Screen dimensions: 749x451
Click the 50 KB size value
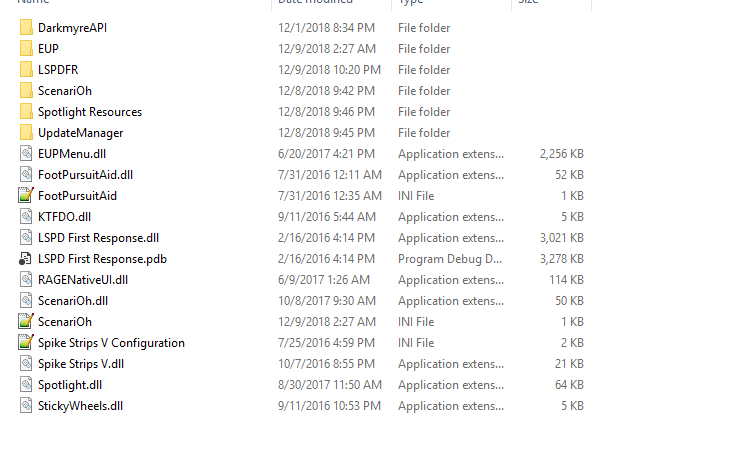pos(569,301)
